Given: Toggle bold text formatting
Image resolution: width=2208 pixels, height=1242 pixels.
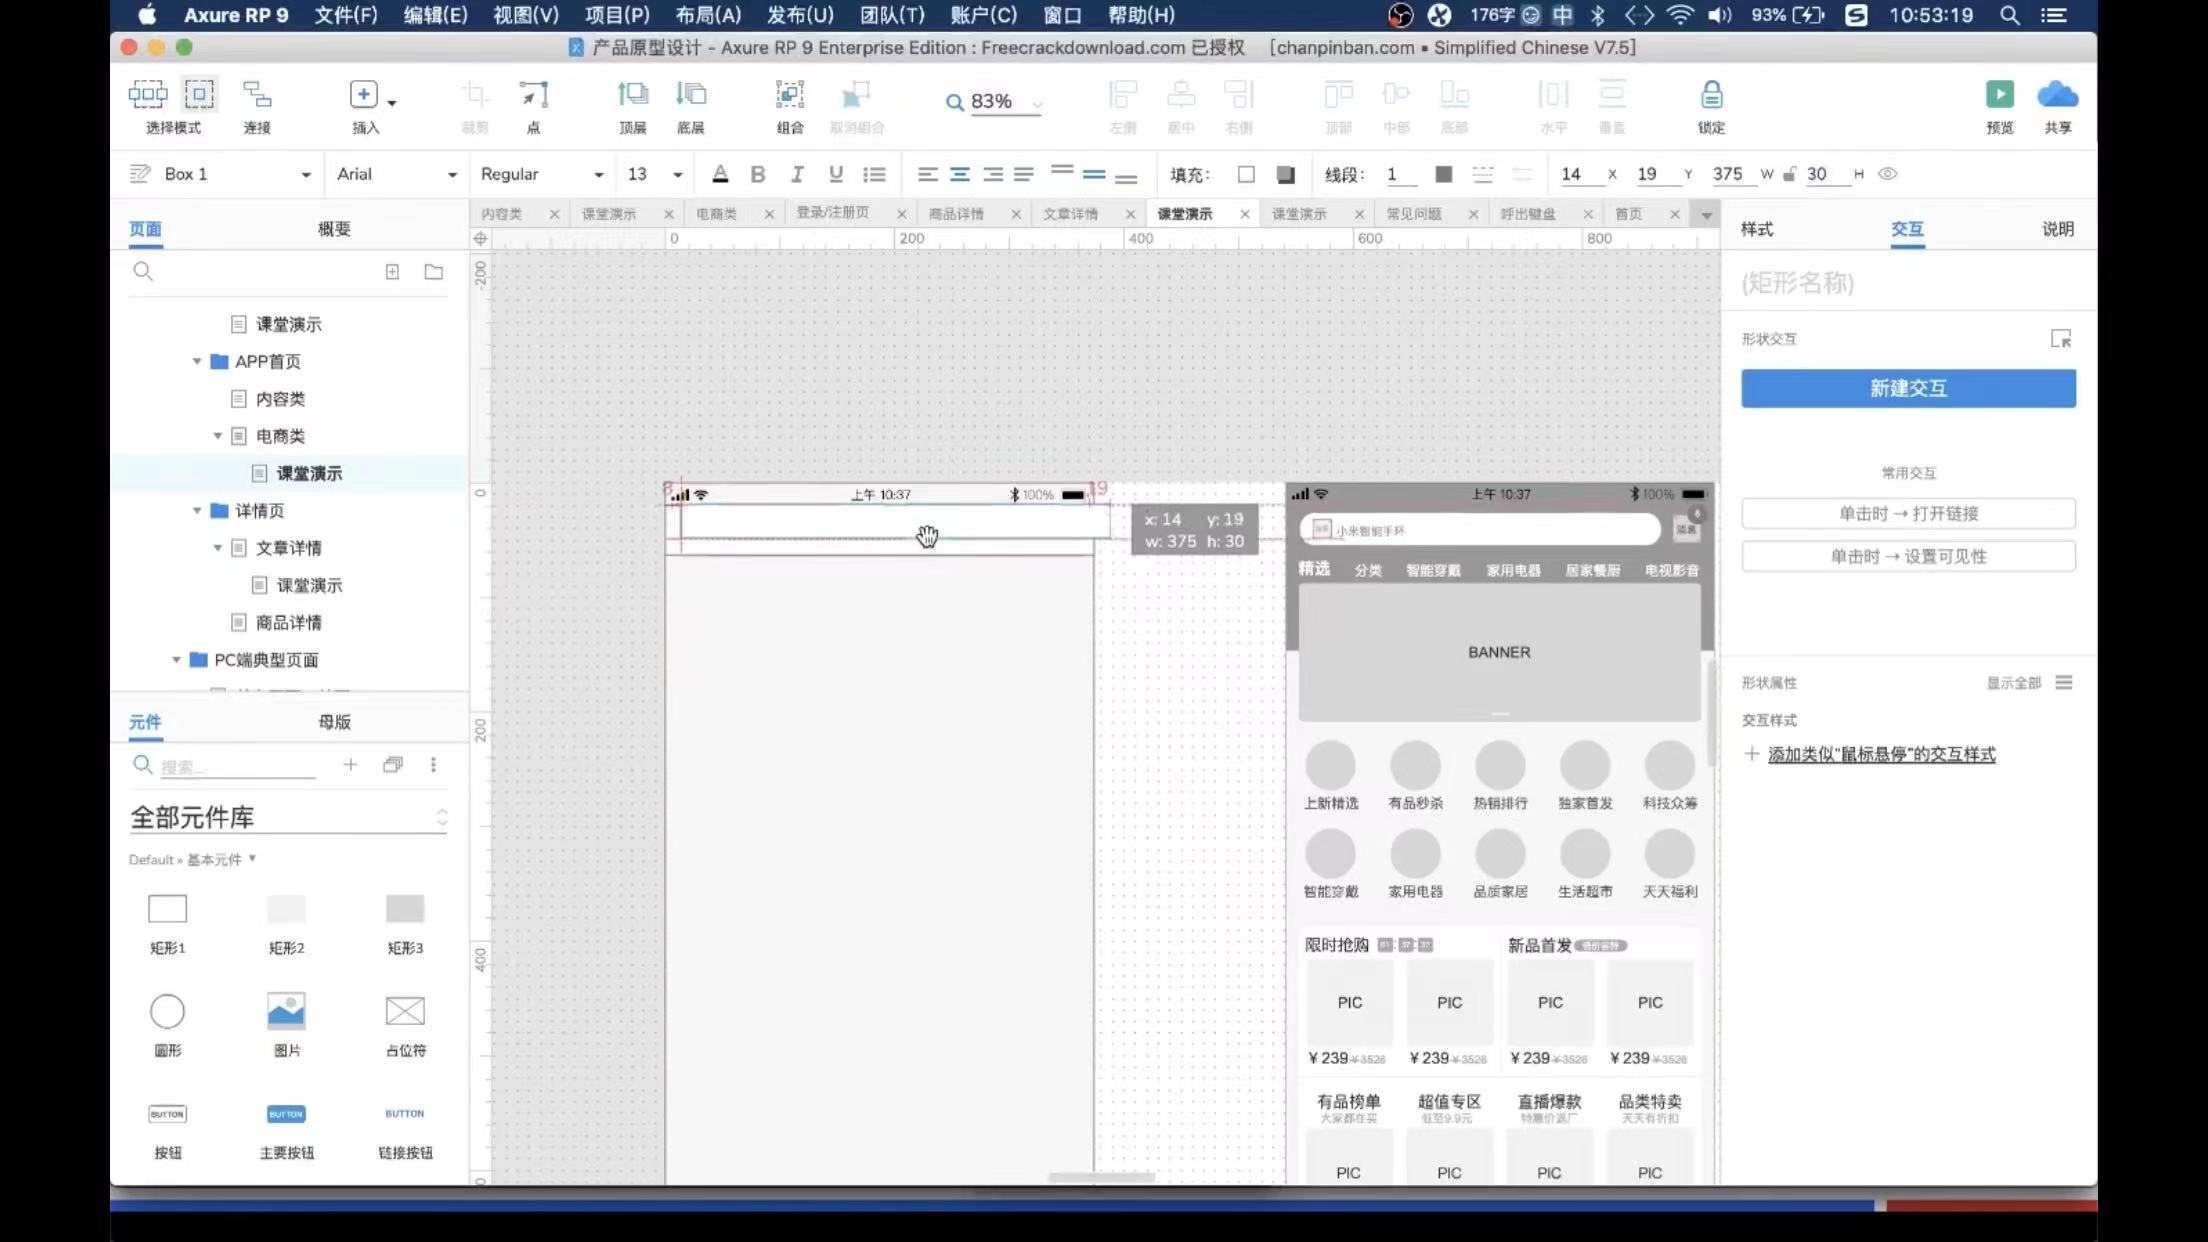Looking at the screenshot, I should (757, 174).
